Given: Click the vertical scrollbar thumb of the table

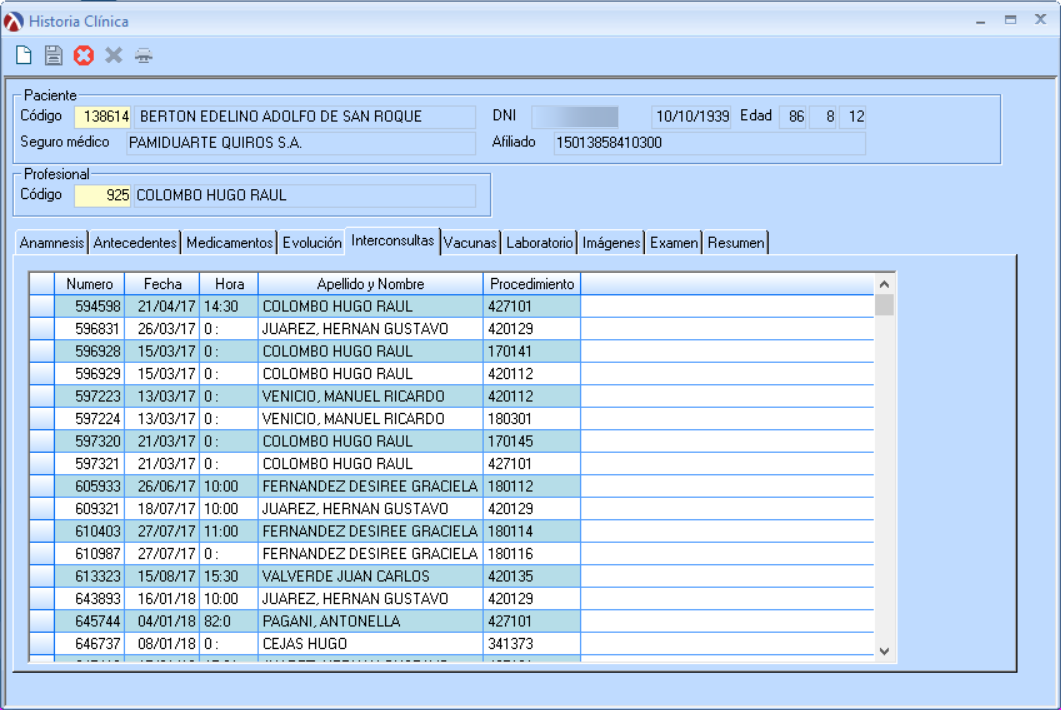Looking at the screenshot, I should coord(884,305).
